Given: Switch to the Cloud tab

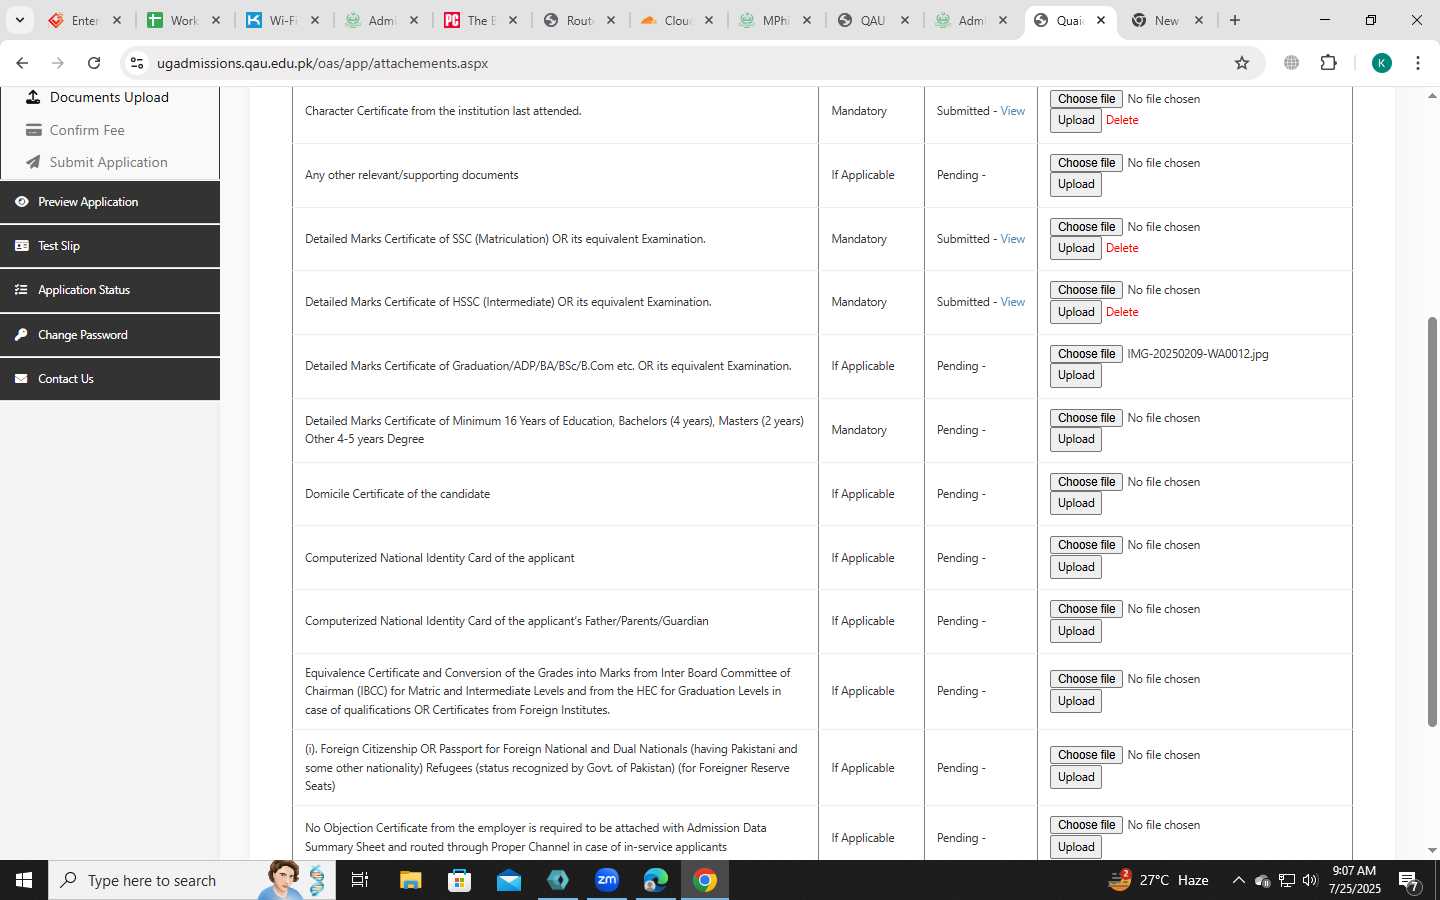Looking at the screenshot, I should tap(676, 20).
